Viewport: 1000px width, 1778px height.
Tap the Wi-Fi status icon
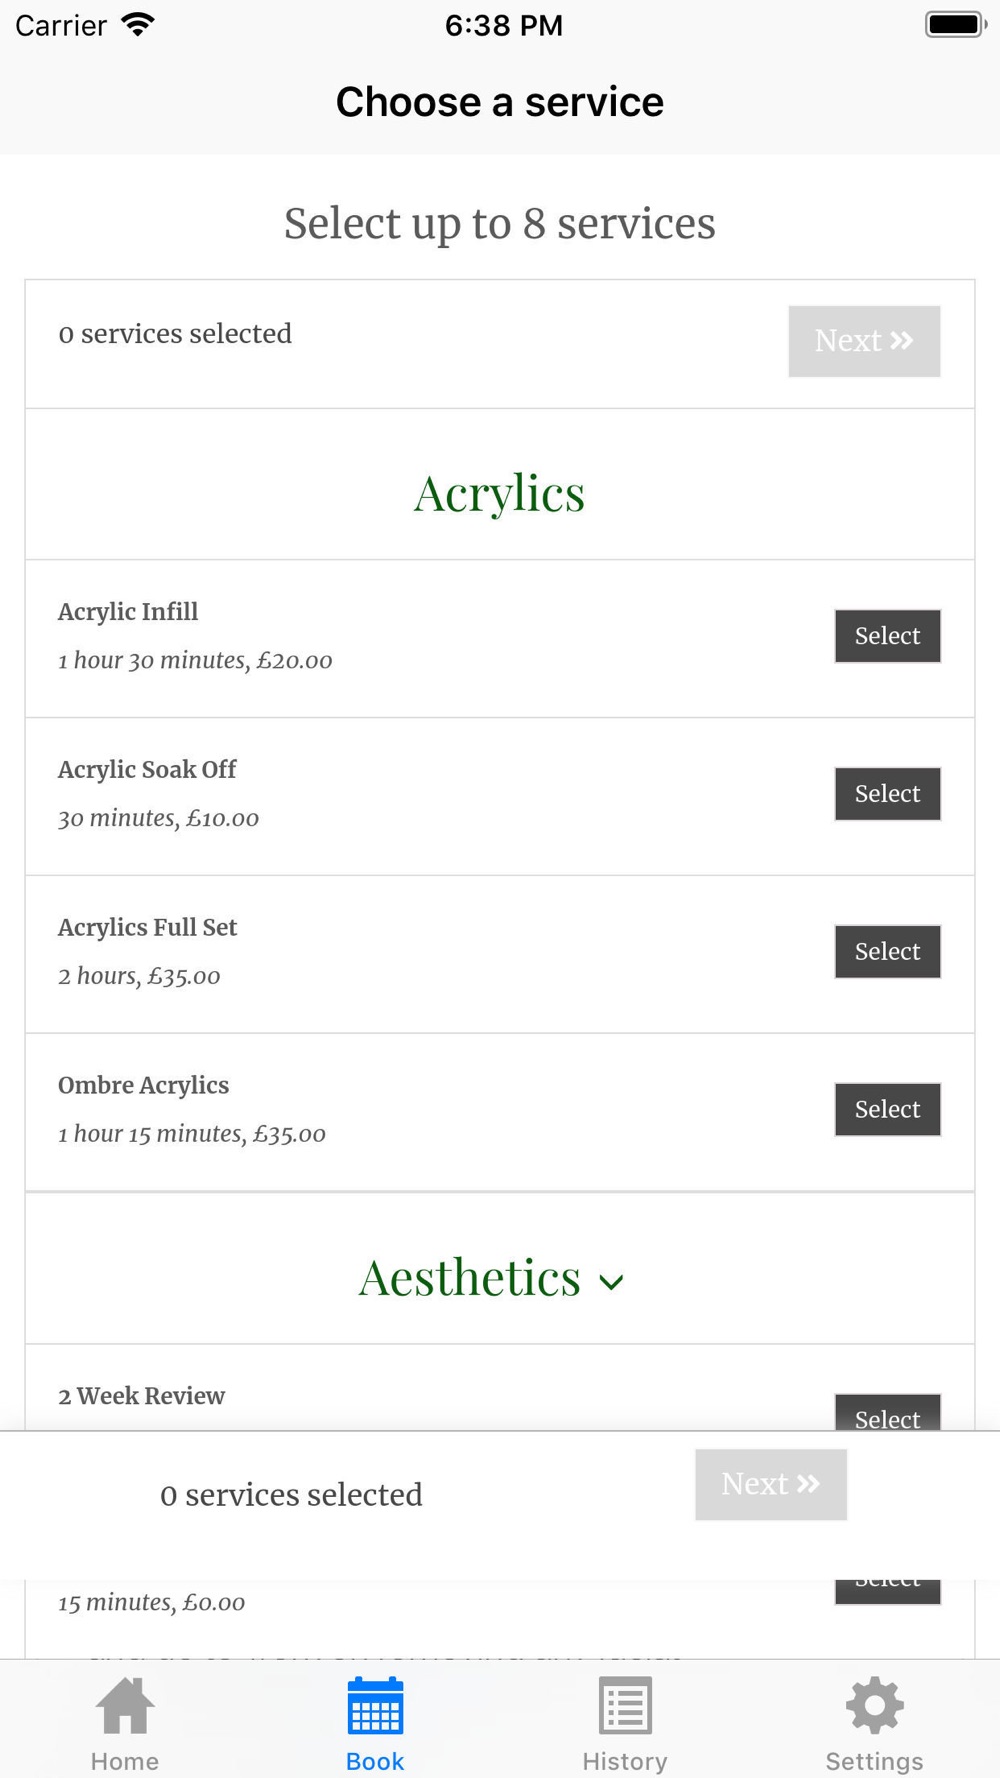click(x=138, y=25)
